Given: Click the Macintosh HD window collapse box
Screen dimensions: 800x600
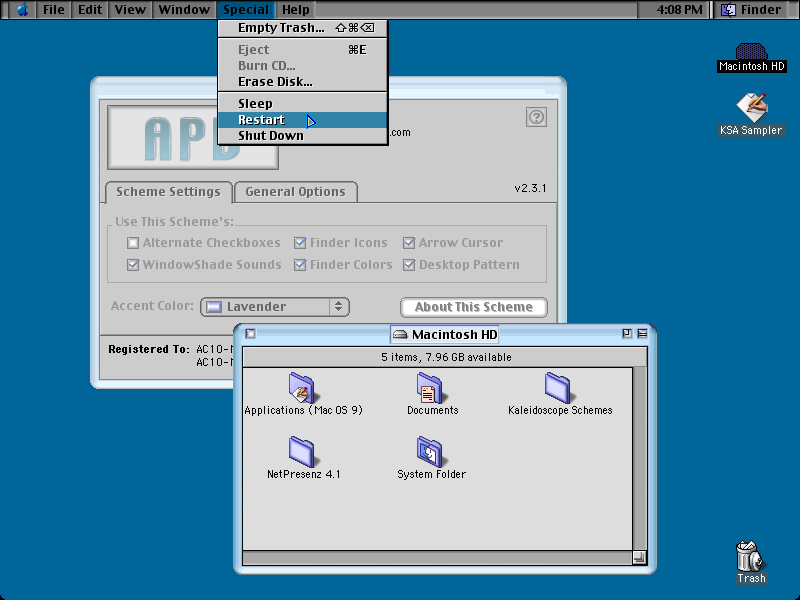Looking at the screenshot, I should [x=642, y=333].
